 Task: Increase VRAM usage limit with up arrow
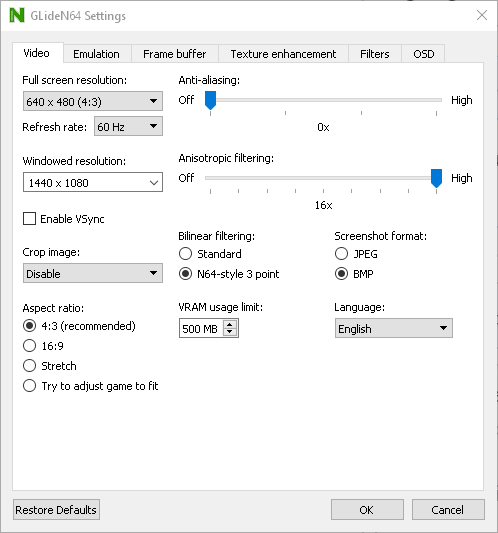[230, 324]
